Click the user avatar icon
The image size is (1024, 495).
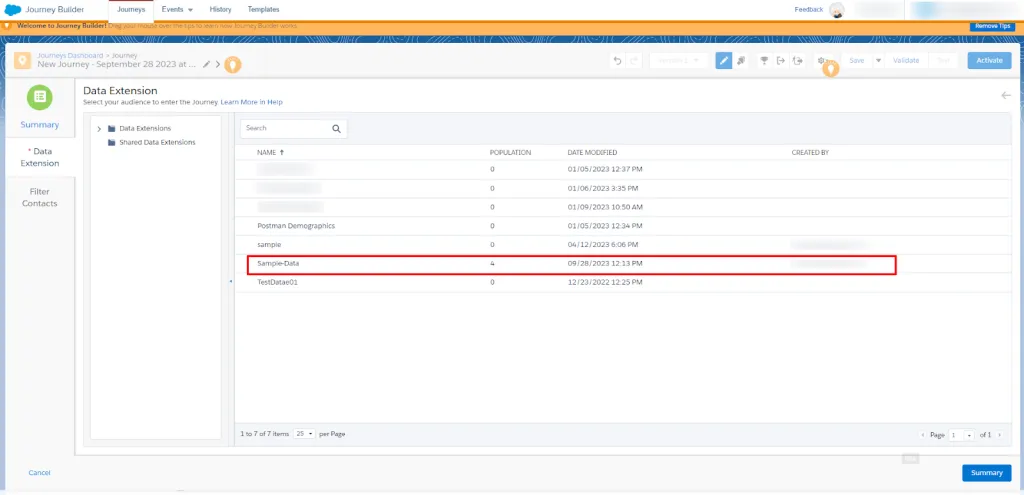[x=837, y=10]
